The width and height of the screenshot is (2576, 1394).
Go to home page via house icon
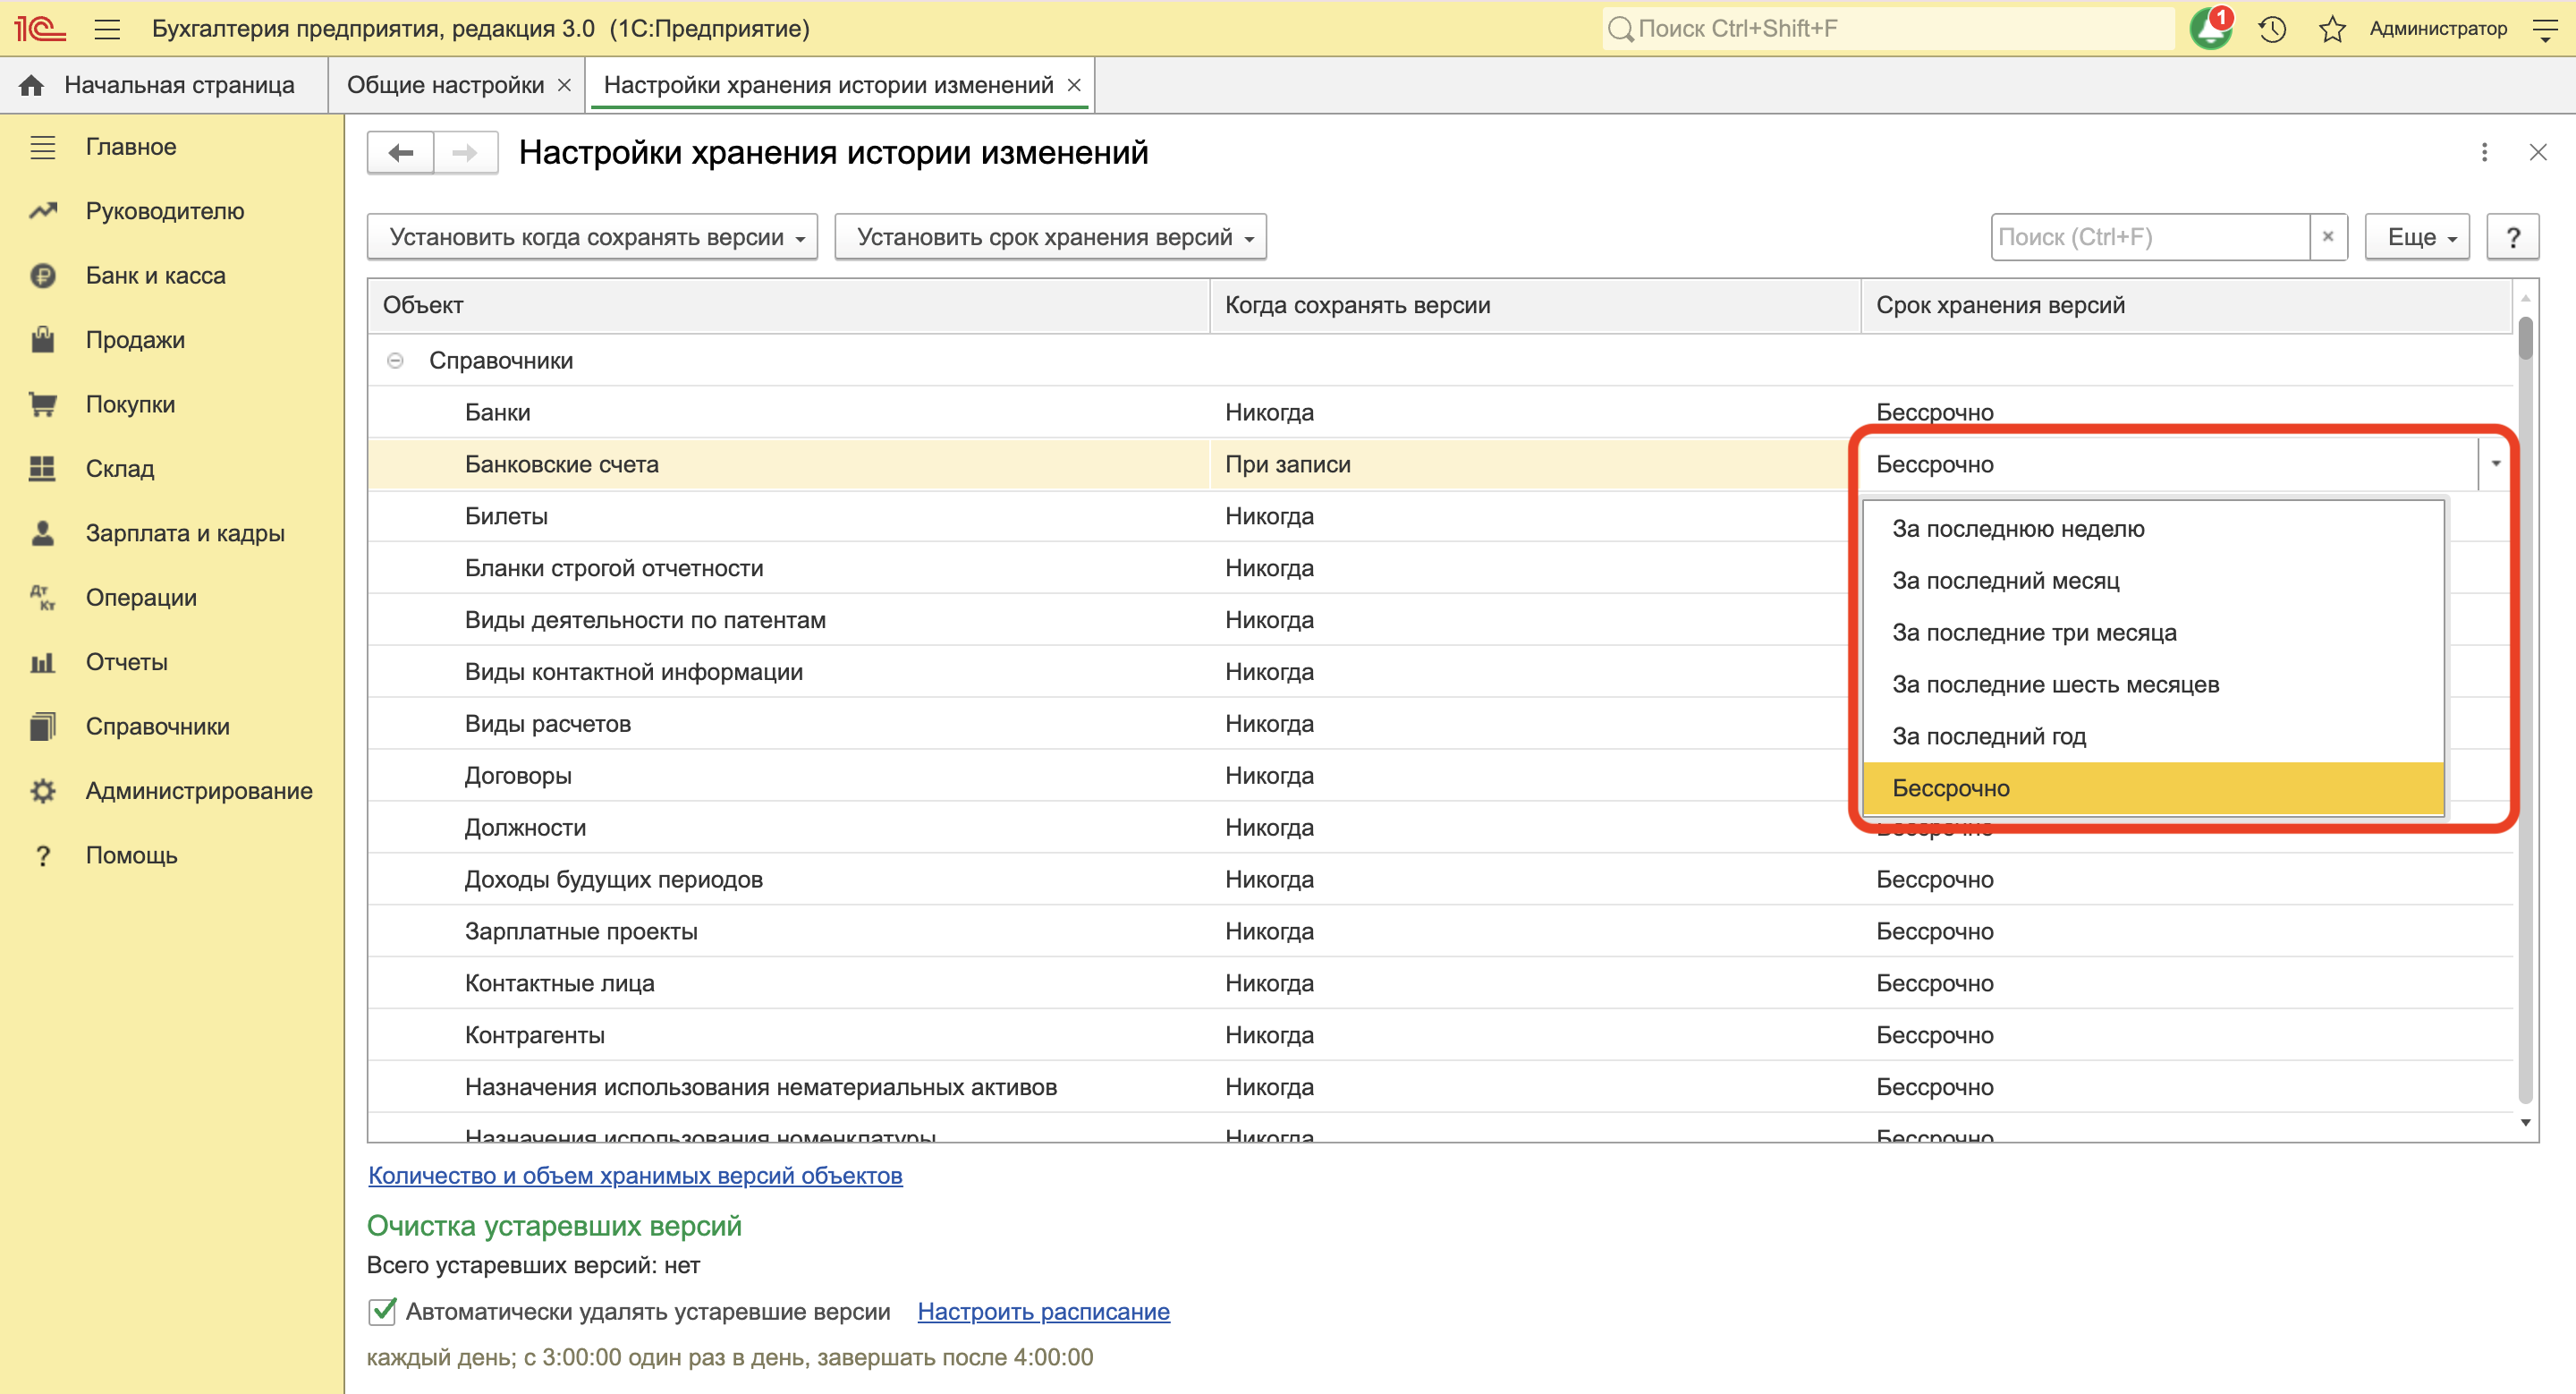coord(31,85)
